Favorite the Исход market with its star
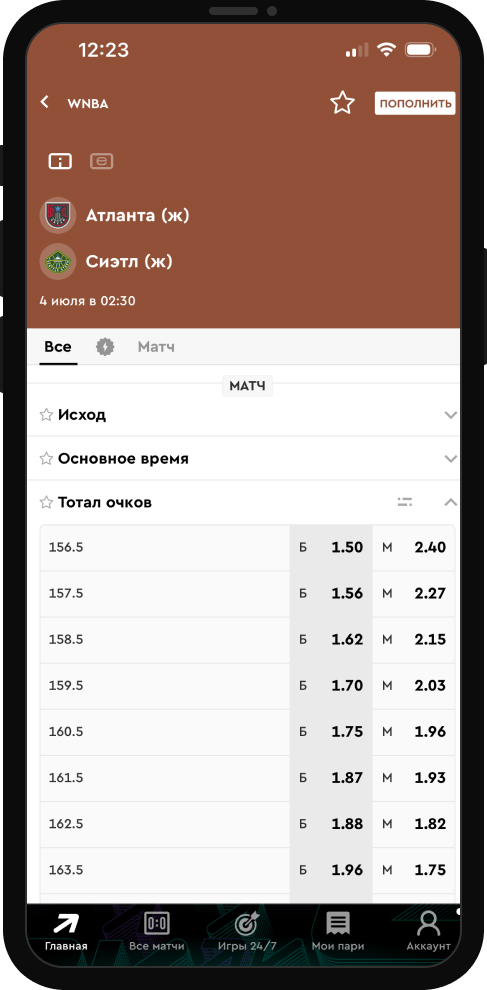Viewport: 487px width, 990px height. (46, 415)
